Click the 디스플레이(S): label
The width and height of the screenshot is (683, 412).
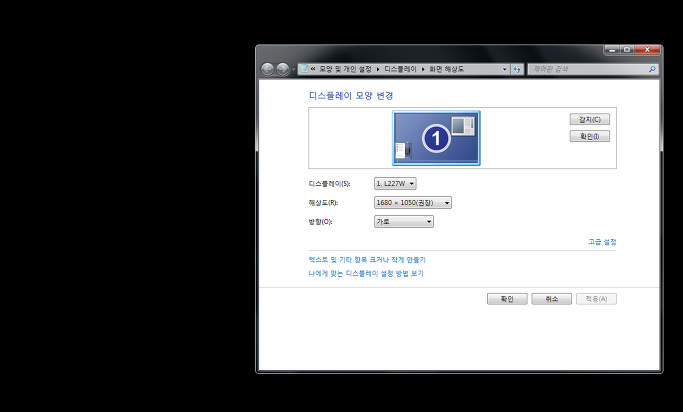[329, 184]
